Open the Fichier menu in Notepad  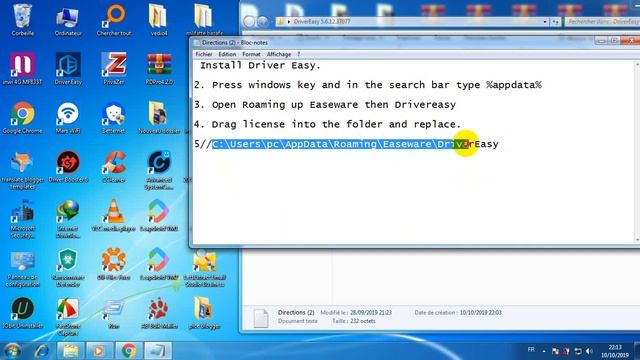pos(204,54)
